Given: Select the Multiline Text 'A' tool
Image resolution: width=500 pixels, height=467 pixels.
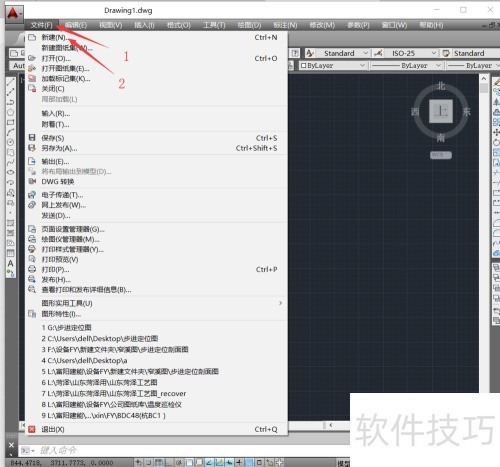Looking at the screenshot, I should click(x=11, y=263).
